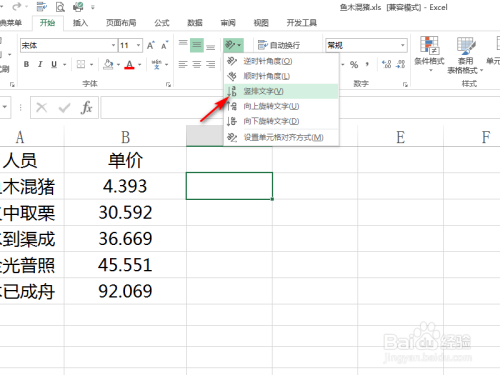The height and width of the screenshot is (375, 500).
Task: Apply percent style with the % icon
Action: point(354,64)
